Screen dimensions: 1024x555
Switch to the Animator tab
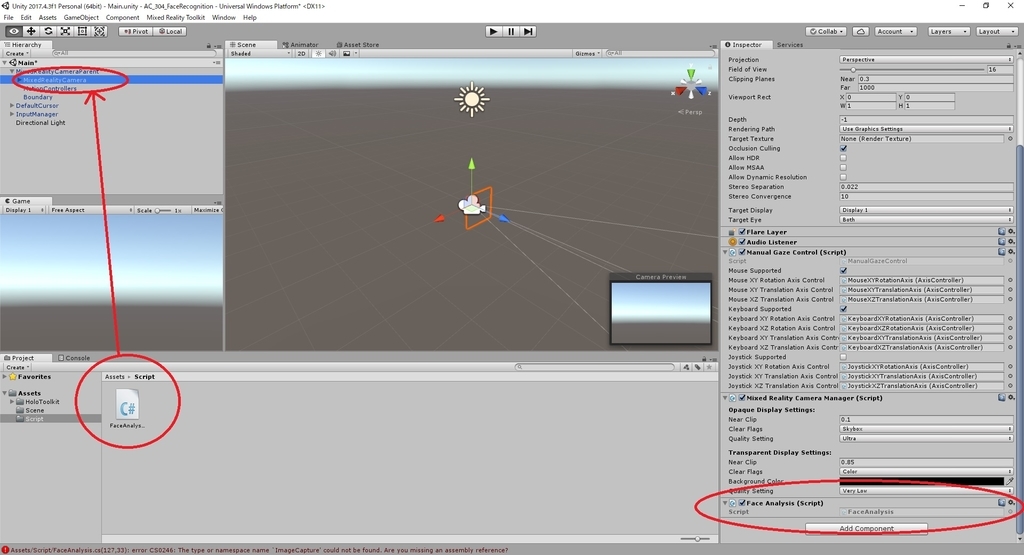click(x=300, y=44)
